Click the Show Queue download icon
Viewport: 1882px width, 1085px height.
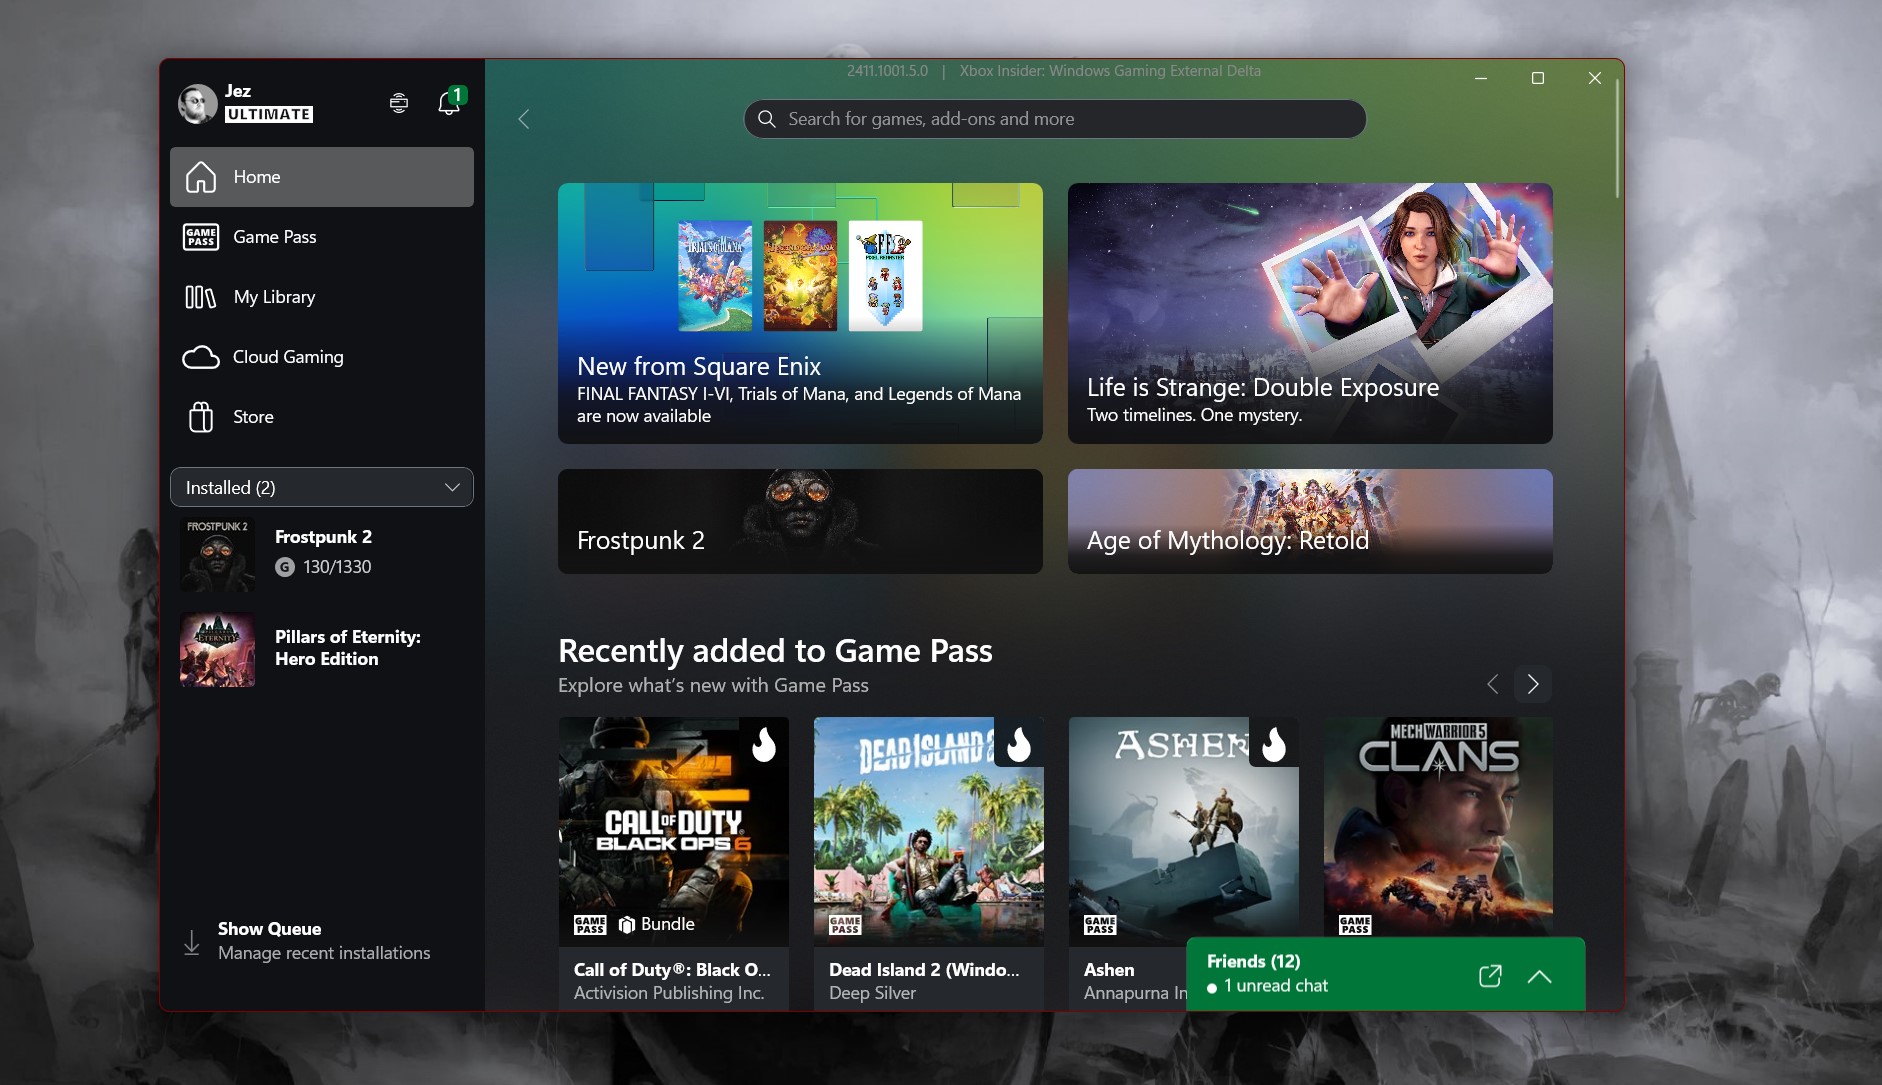pyautogui.click(x=191, y=941)
